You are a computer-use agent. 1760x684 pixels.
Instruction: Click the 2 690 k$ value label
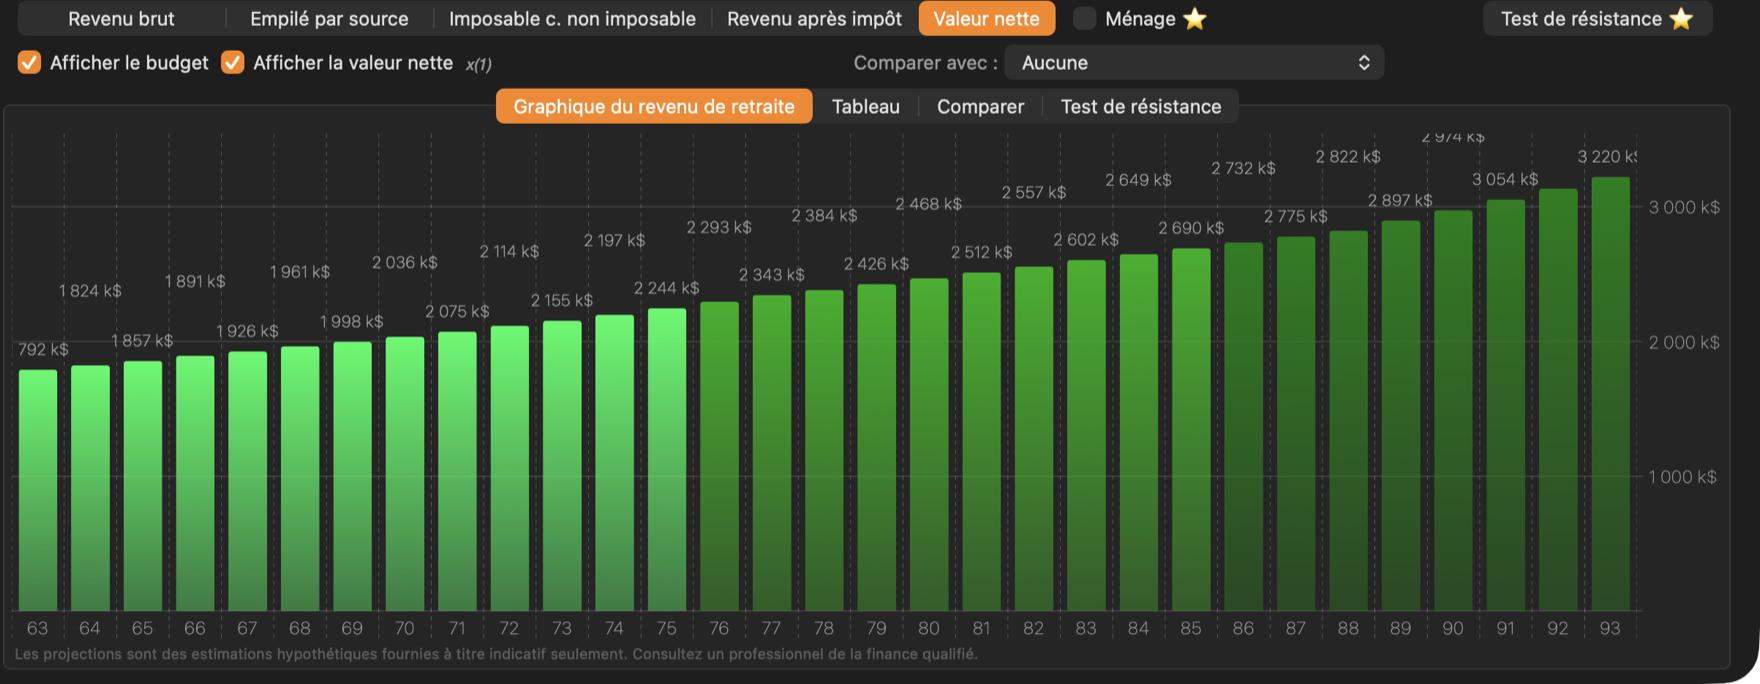click(x=1191, y=228)
